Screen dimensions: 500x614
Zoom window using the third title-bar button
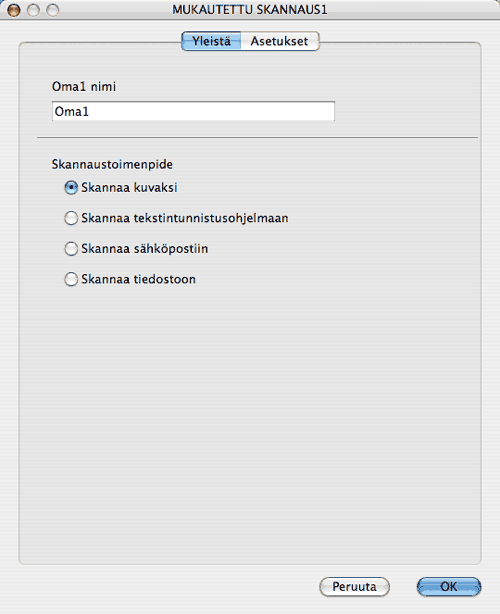tap(52, 10)
